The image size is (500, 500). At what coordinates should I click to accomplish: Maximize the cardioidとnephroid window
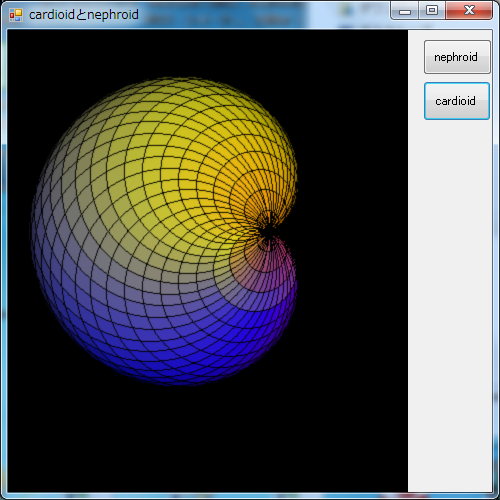[x=432, y=11]
